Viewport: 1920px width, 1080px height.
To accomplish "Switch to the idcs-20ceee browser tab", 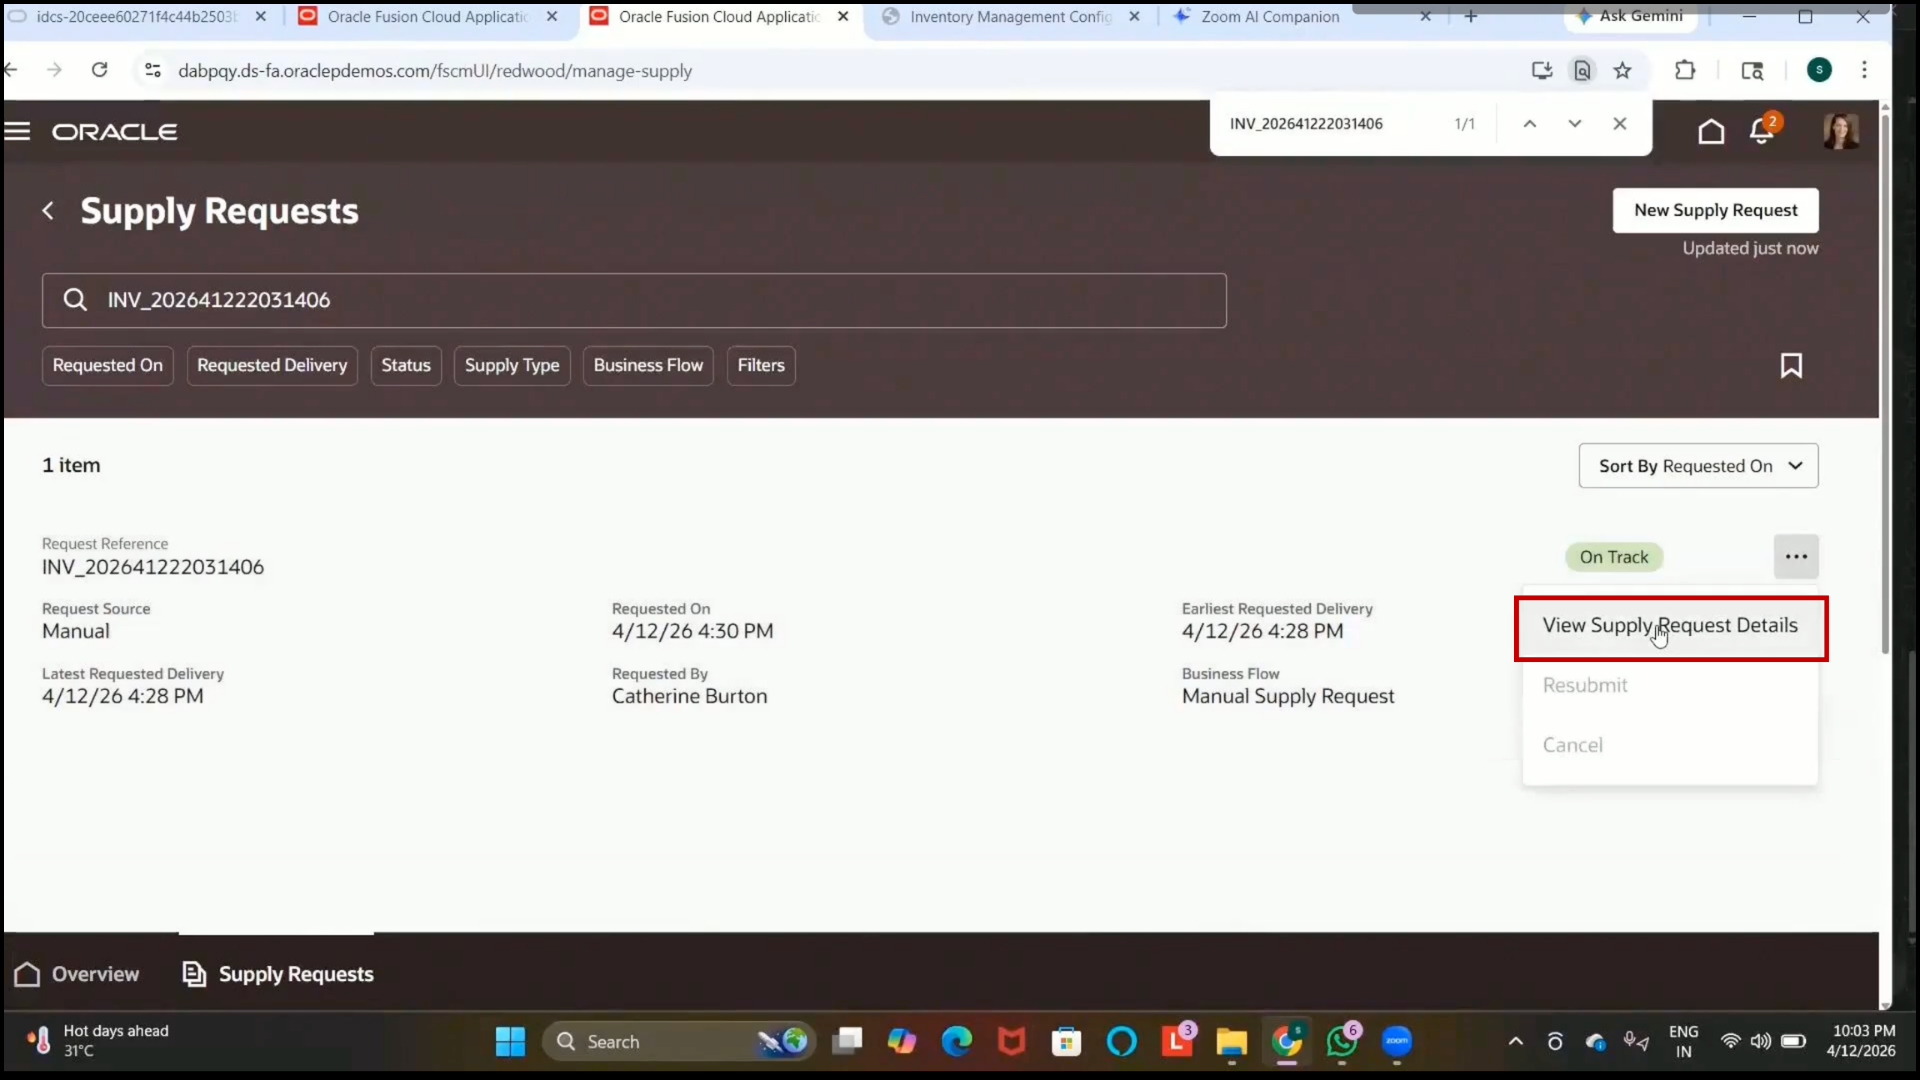I will (x=137, y=17).
